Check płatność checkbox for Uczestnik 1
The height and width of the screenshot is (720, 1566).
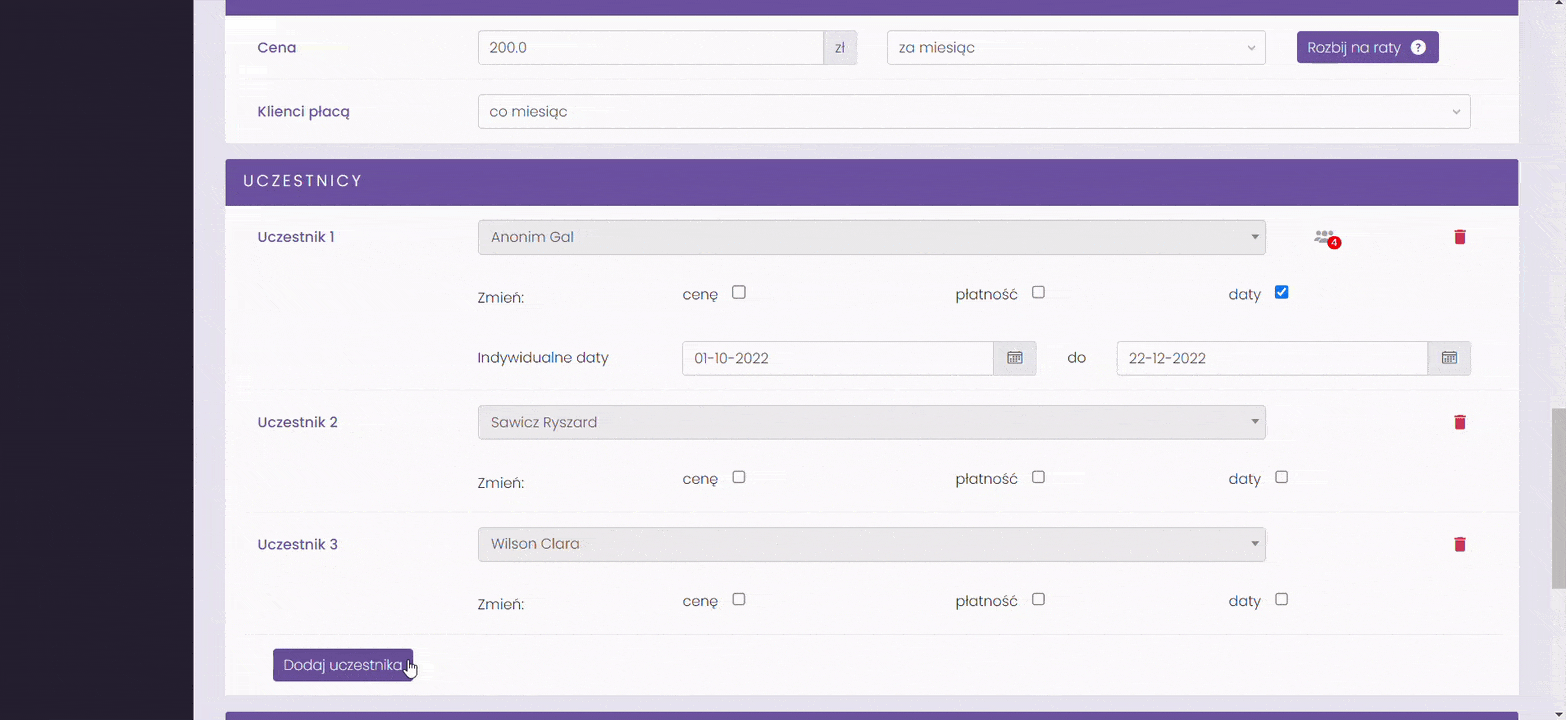1038,293
